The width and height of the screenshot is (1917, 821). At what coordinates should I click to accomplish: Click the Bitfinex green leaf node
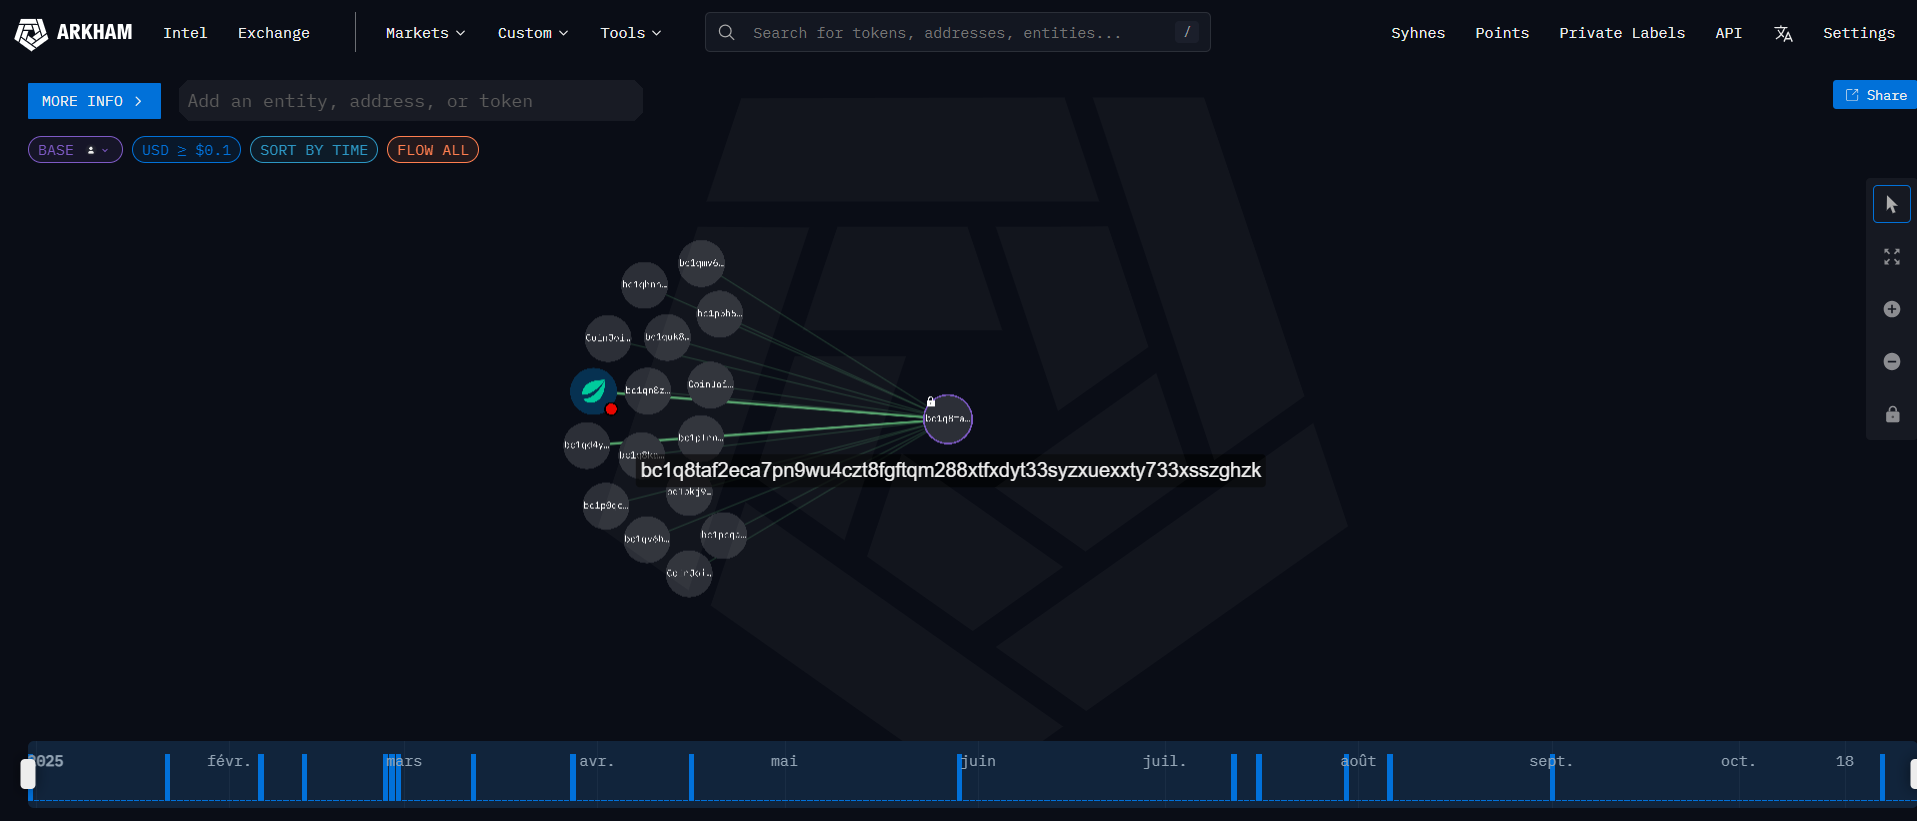coord(594,391)
